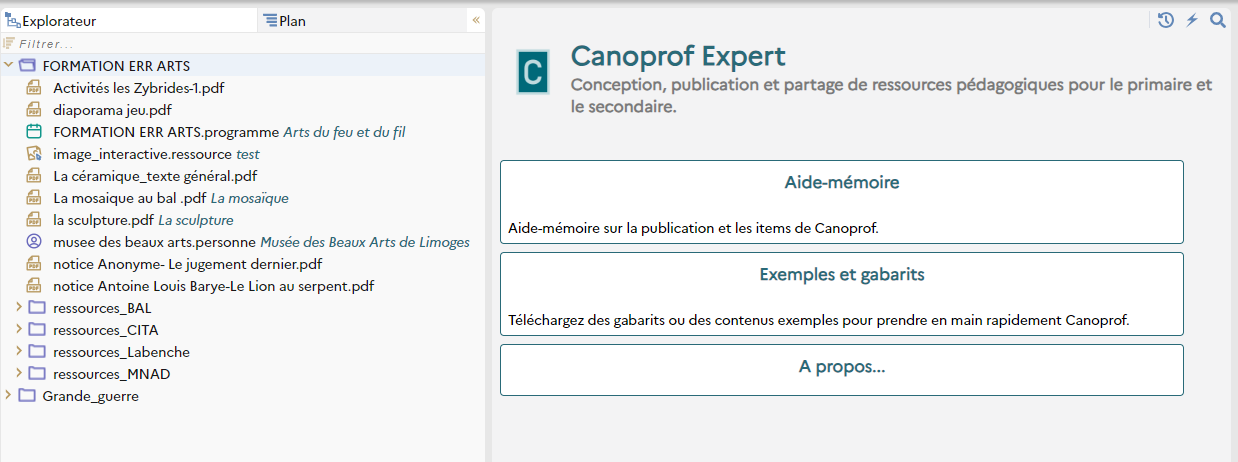This screenshot has width=1238, height=462.
Task: Collapse the left panel with double chevron
Action: 476,20
